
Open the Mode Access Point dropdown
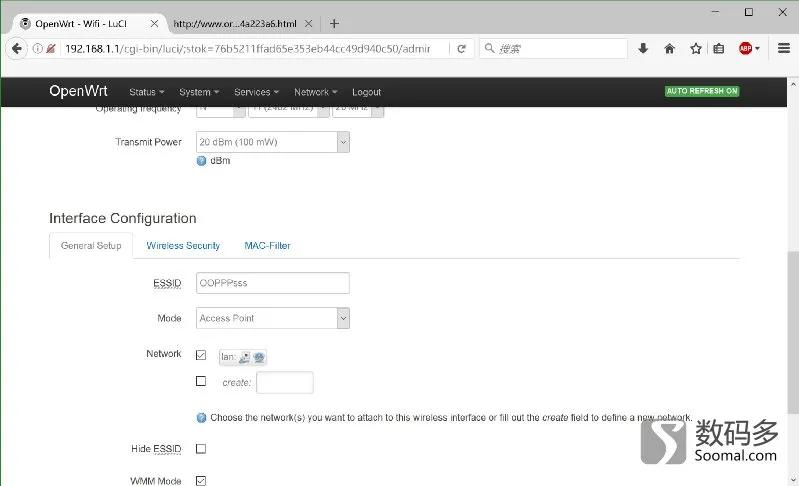[x=273, y=318]
